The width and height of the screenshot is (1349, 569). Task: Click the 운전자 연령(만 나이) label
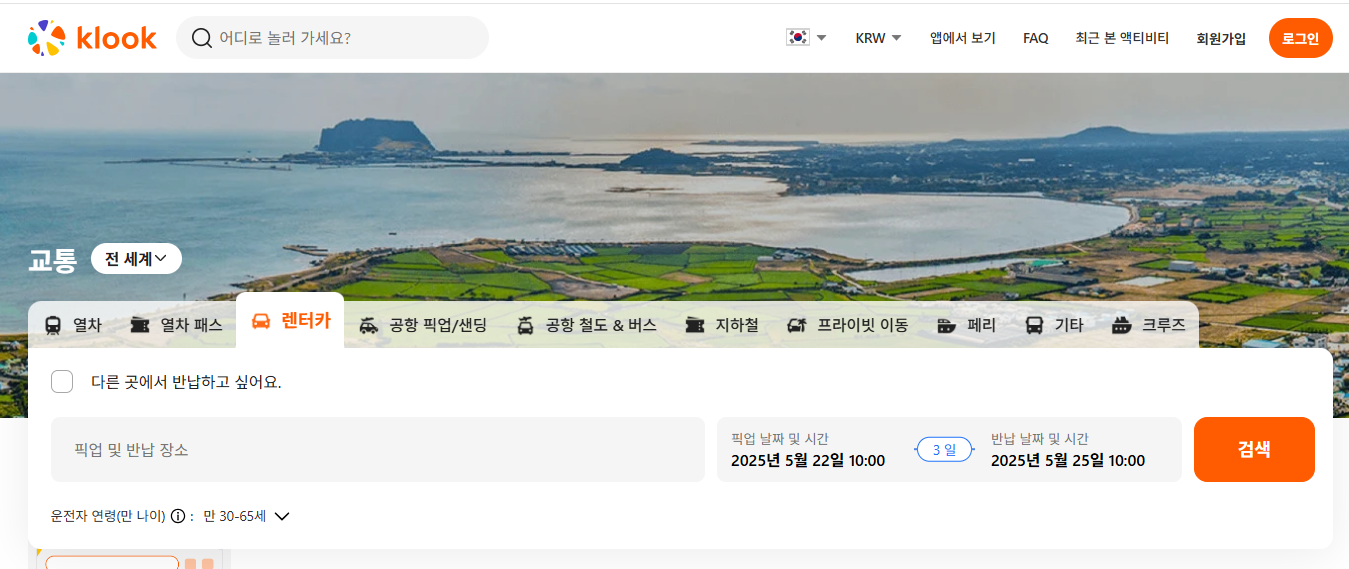point(108,516)
